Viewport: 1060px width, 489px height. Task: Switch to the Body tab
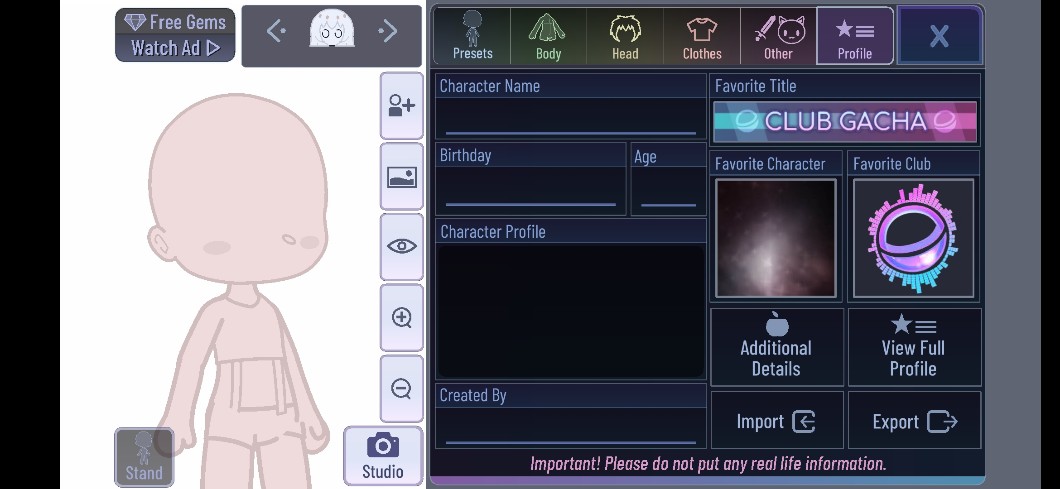point(548,36)
